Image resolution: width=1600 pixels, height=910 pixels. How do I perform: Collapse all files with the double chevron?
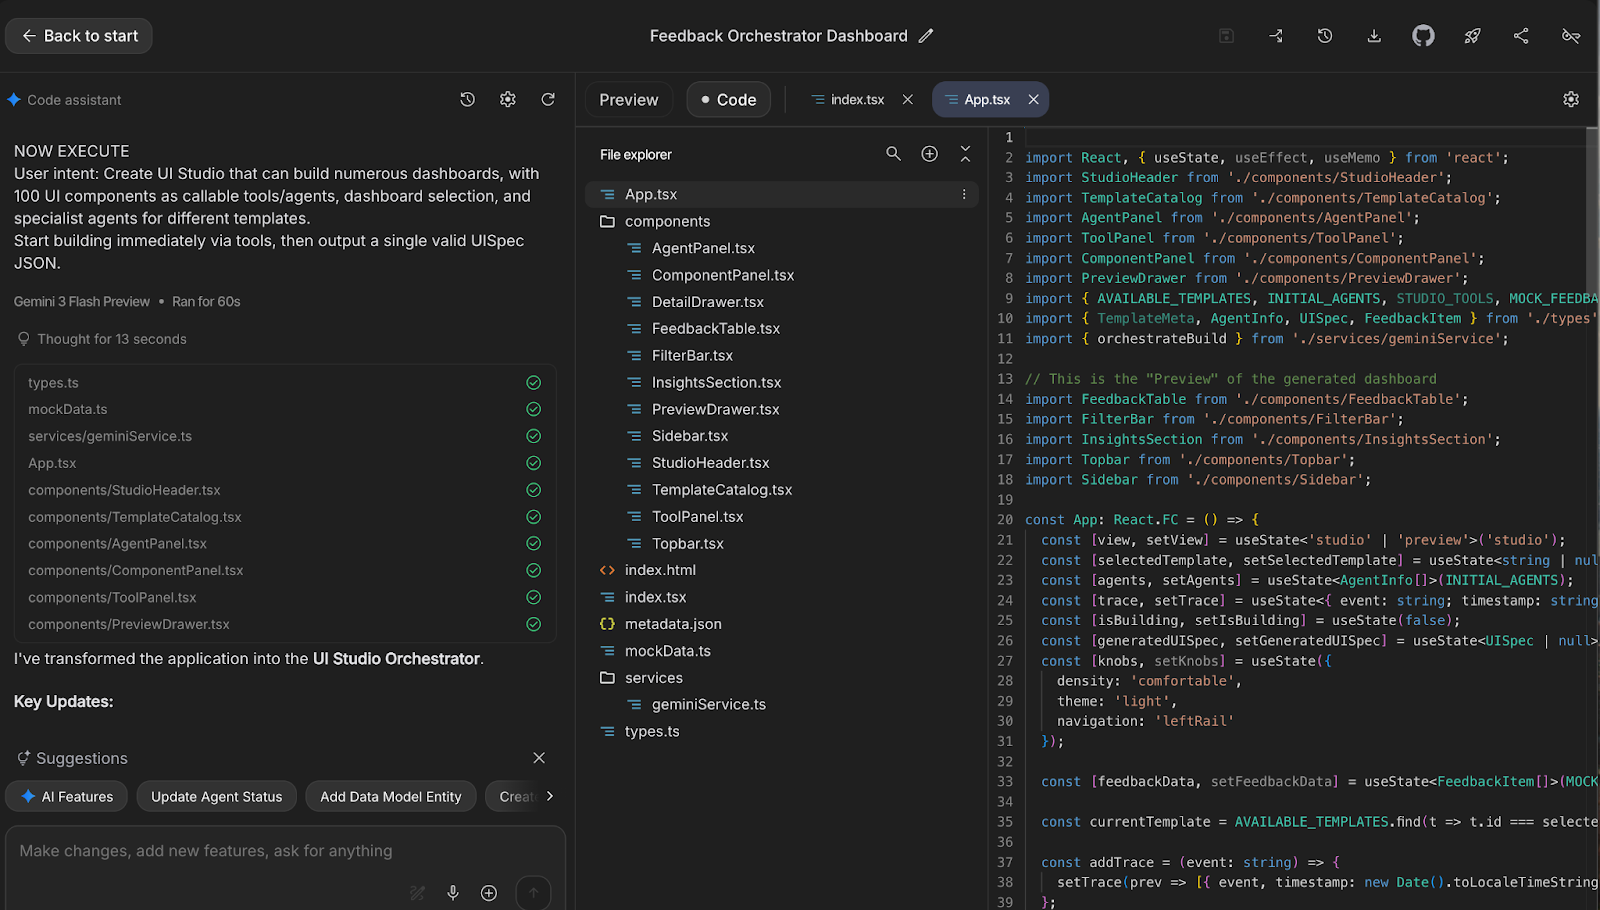[x=965, y=154]
